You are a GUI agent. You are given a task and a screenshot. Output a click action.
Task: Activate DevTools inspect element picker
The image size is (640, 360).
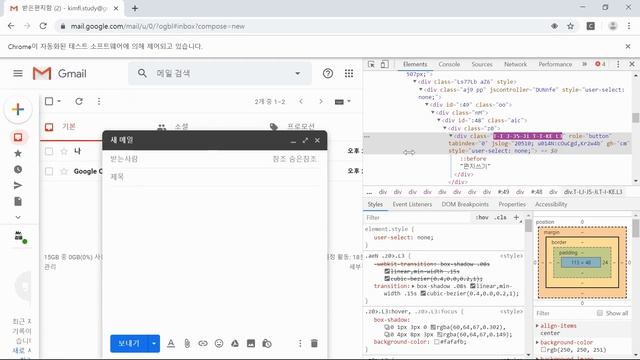coord(371,64)
